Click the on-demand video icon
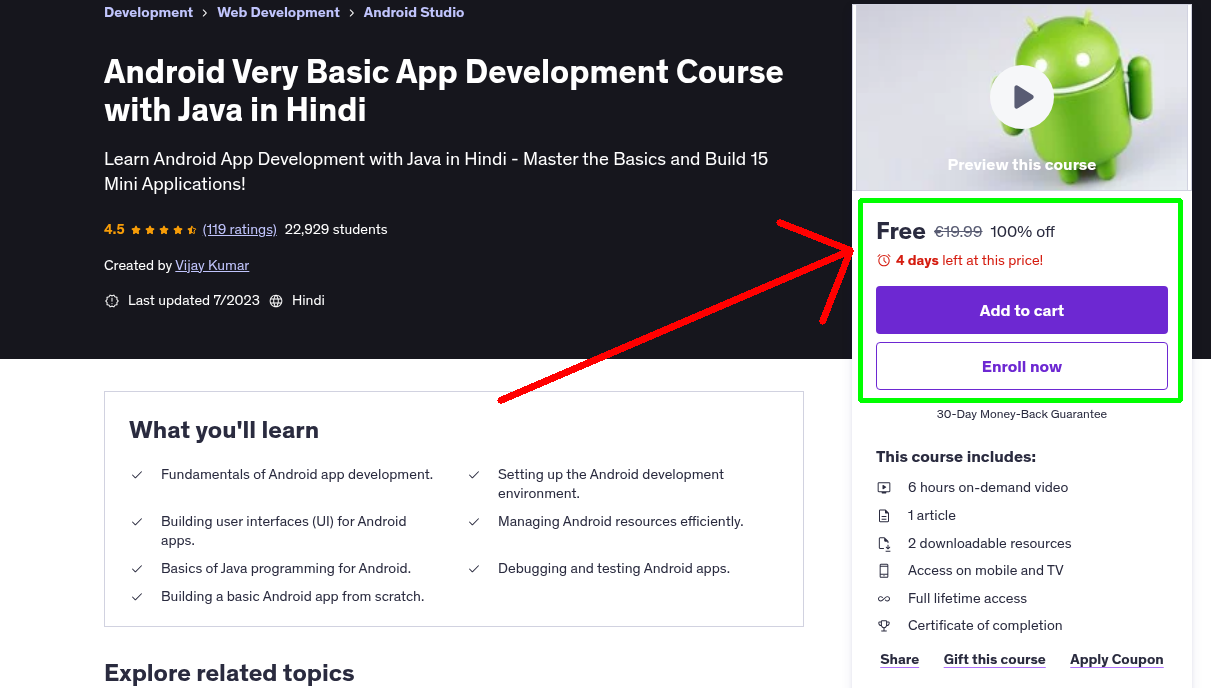 pos(884,488)
